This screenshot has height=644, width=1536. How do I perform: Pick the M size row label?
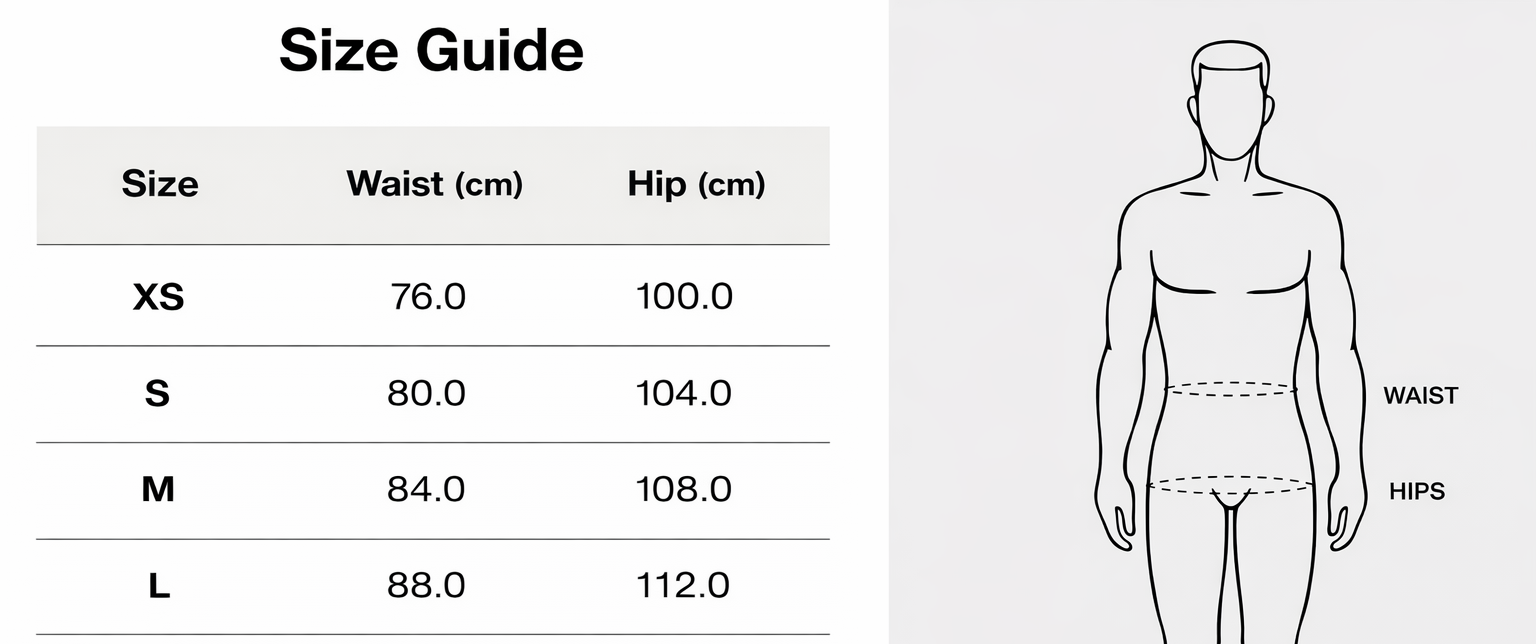158,490
